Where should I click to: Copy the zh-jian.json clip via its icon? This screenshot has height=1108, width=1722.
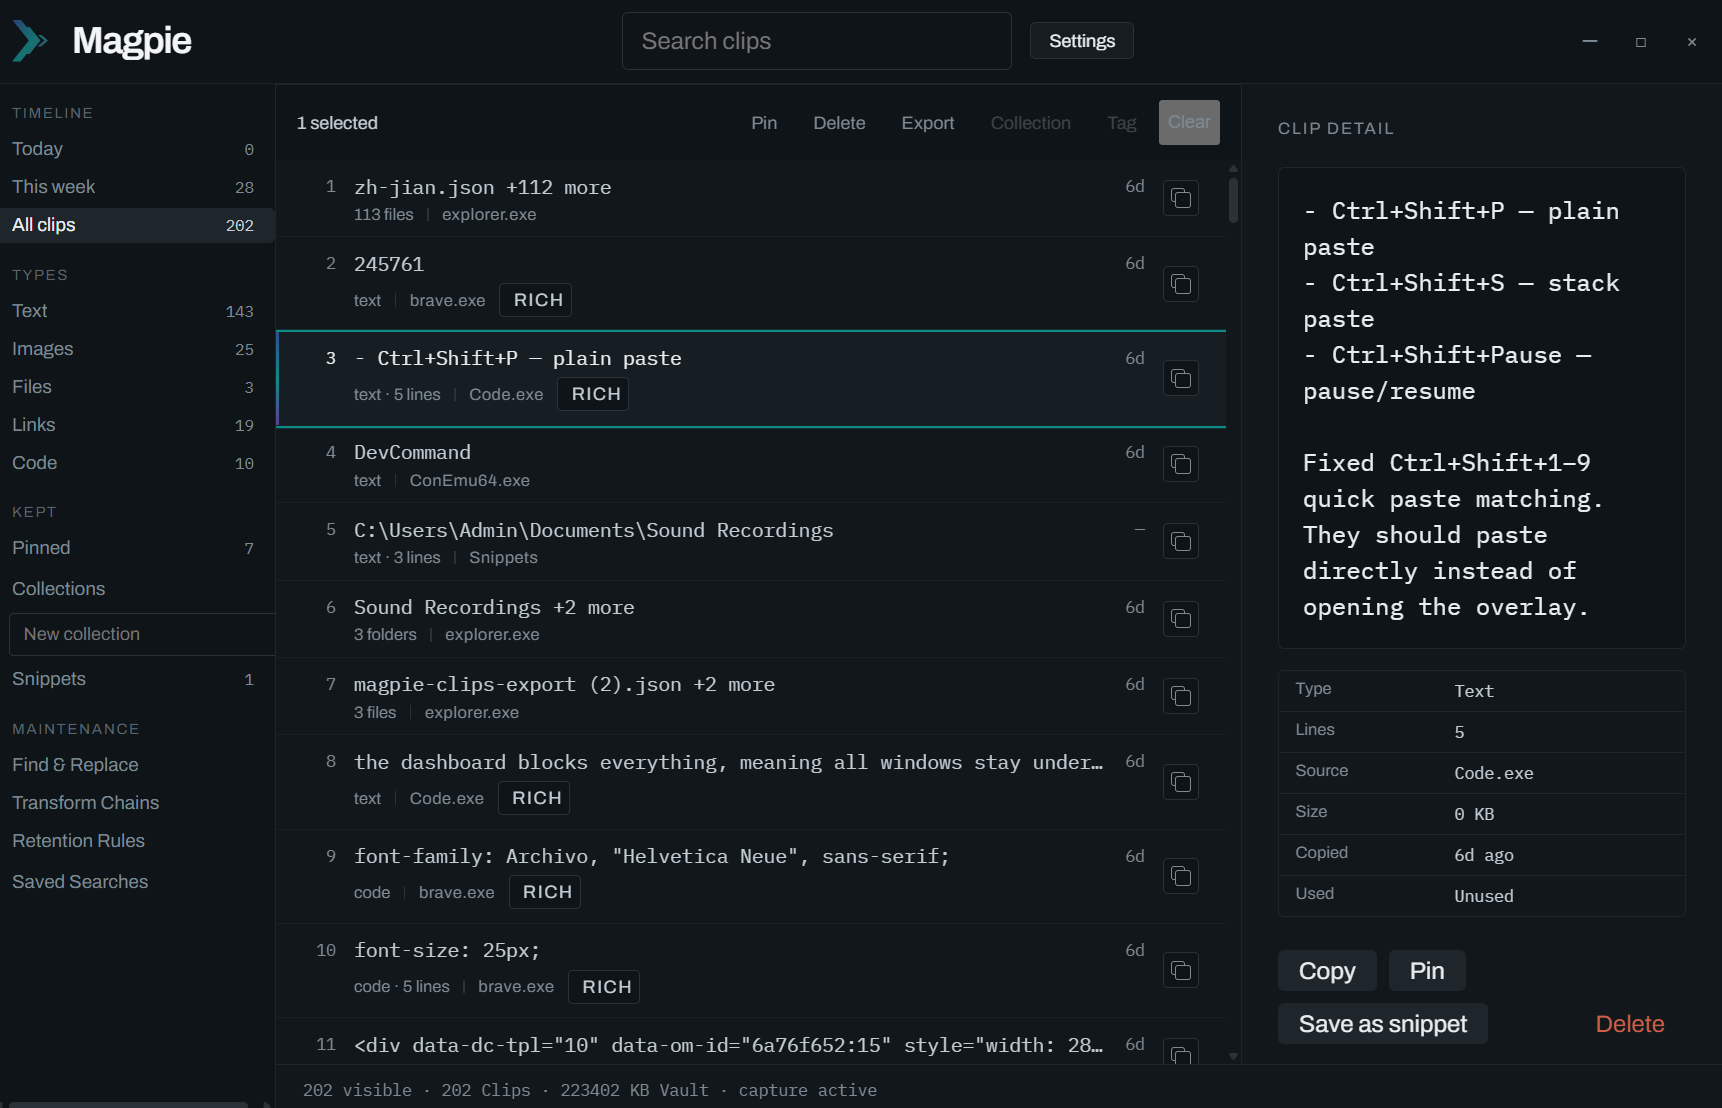point(1181,198)
